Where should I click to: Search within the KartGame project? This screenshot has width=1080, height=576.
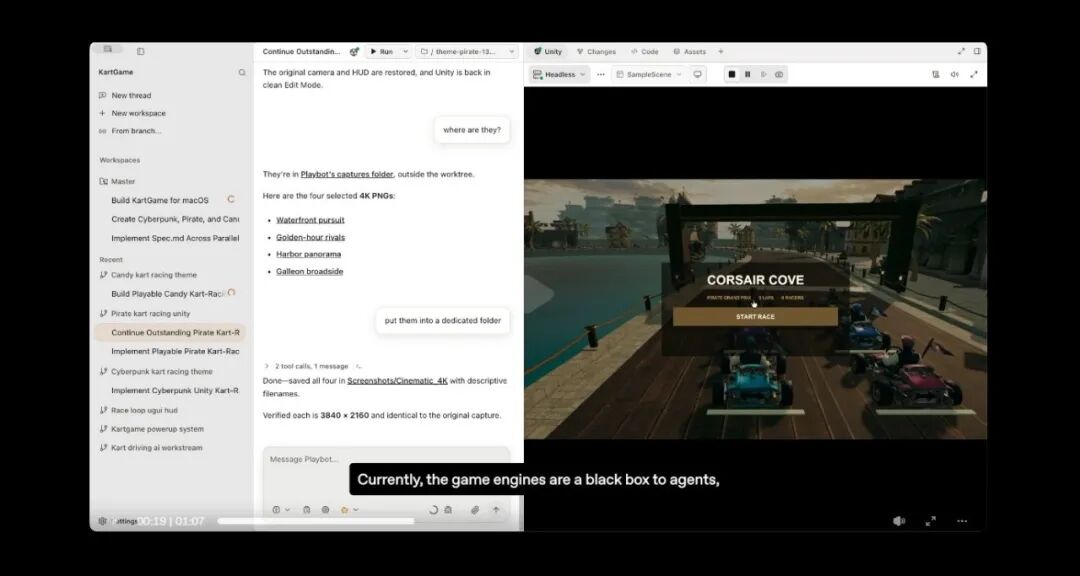[x=242, y=72]
